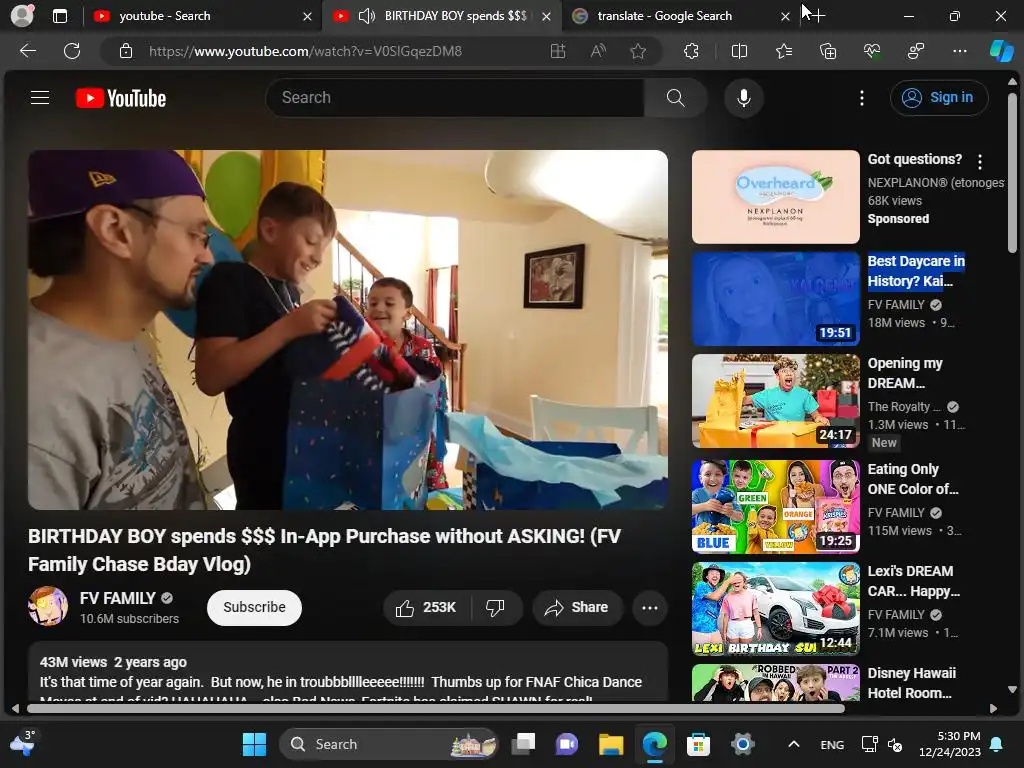Open a new tab with plus button

point(817,16)
